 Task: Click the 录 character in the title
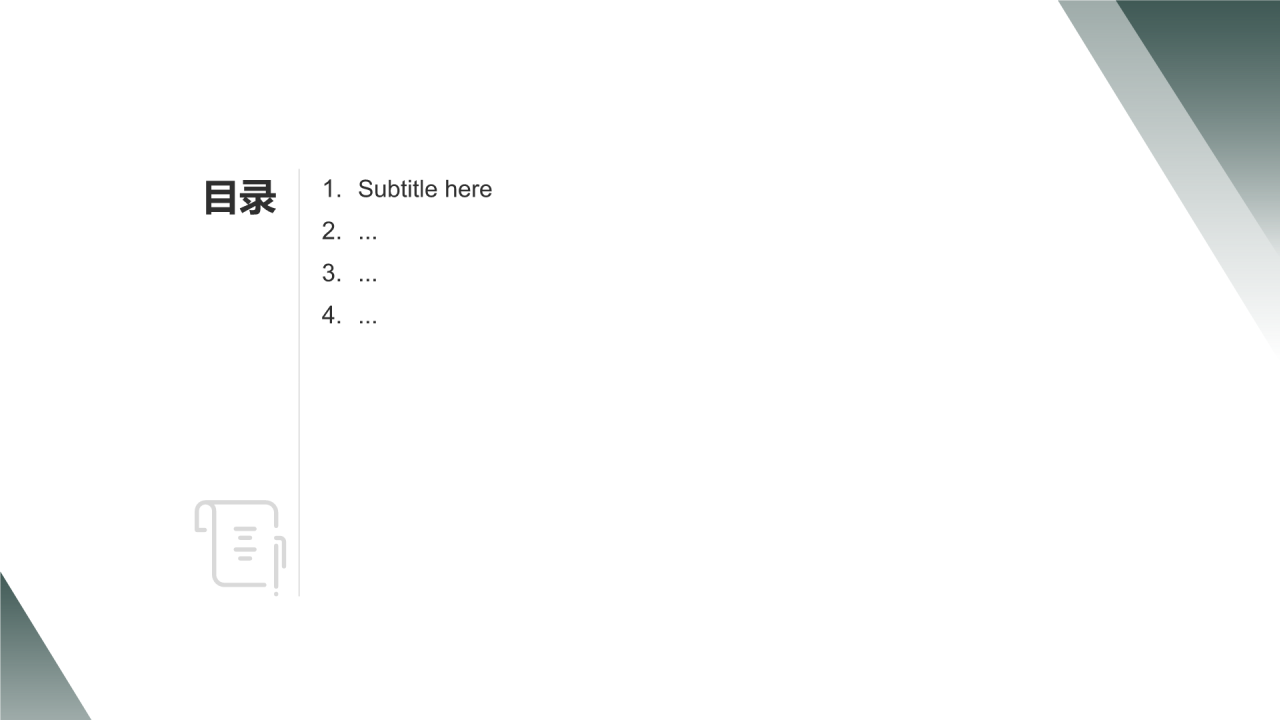click(258, 197)
